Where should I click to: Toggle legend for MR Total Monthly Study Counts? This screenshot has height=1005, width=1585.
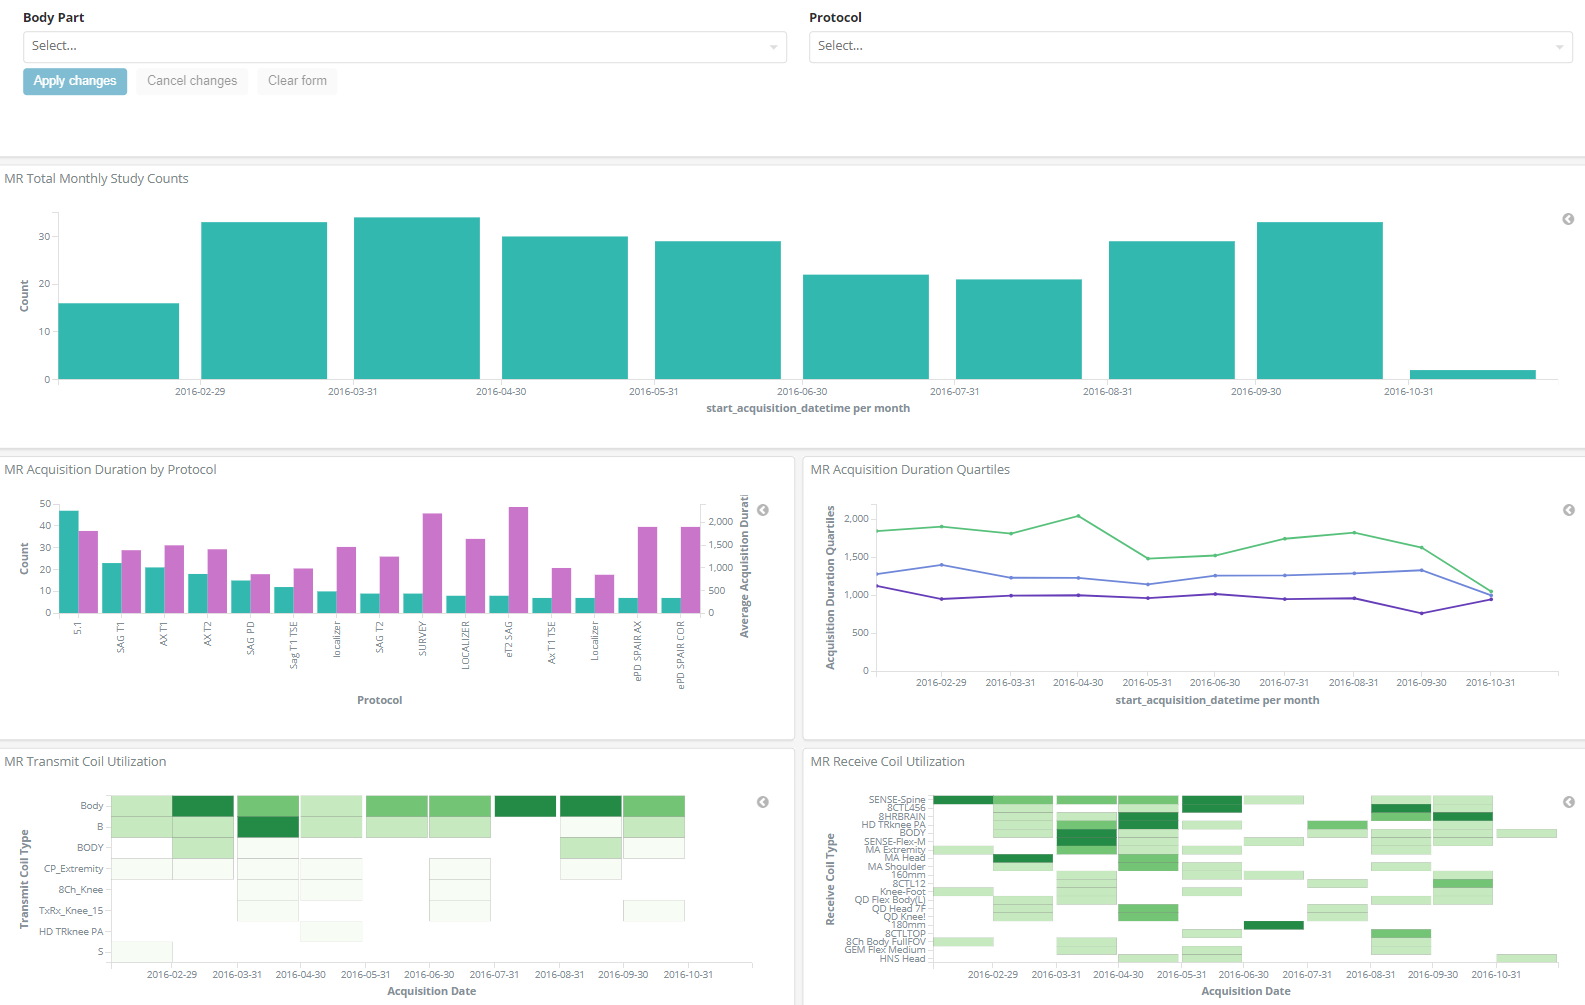tap(1568, 219)
